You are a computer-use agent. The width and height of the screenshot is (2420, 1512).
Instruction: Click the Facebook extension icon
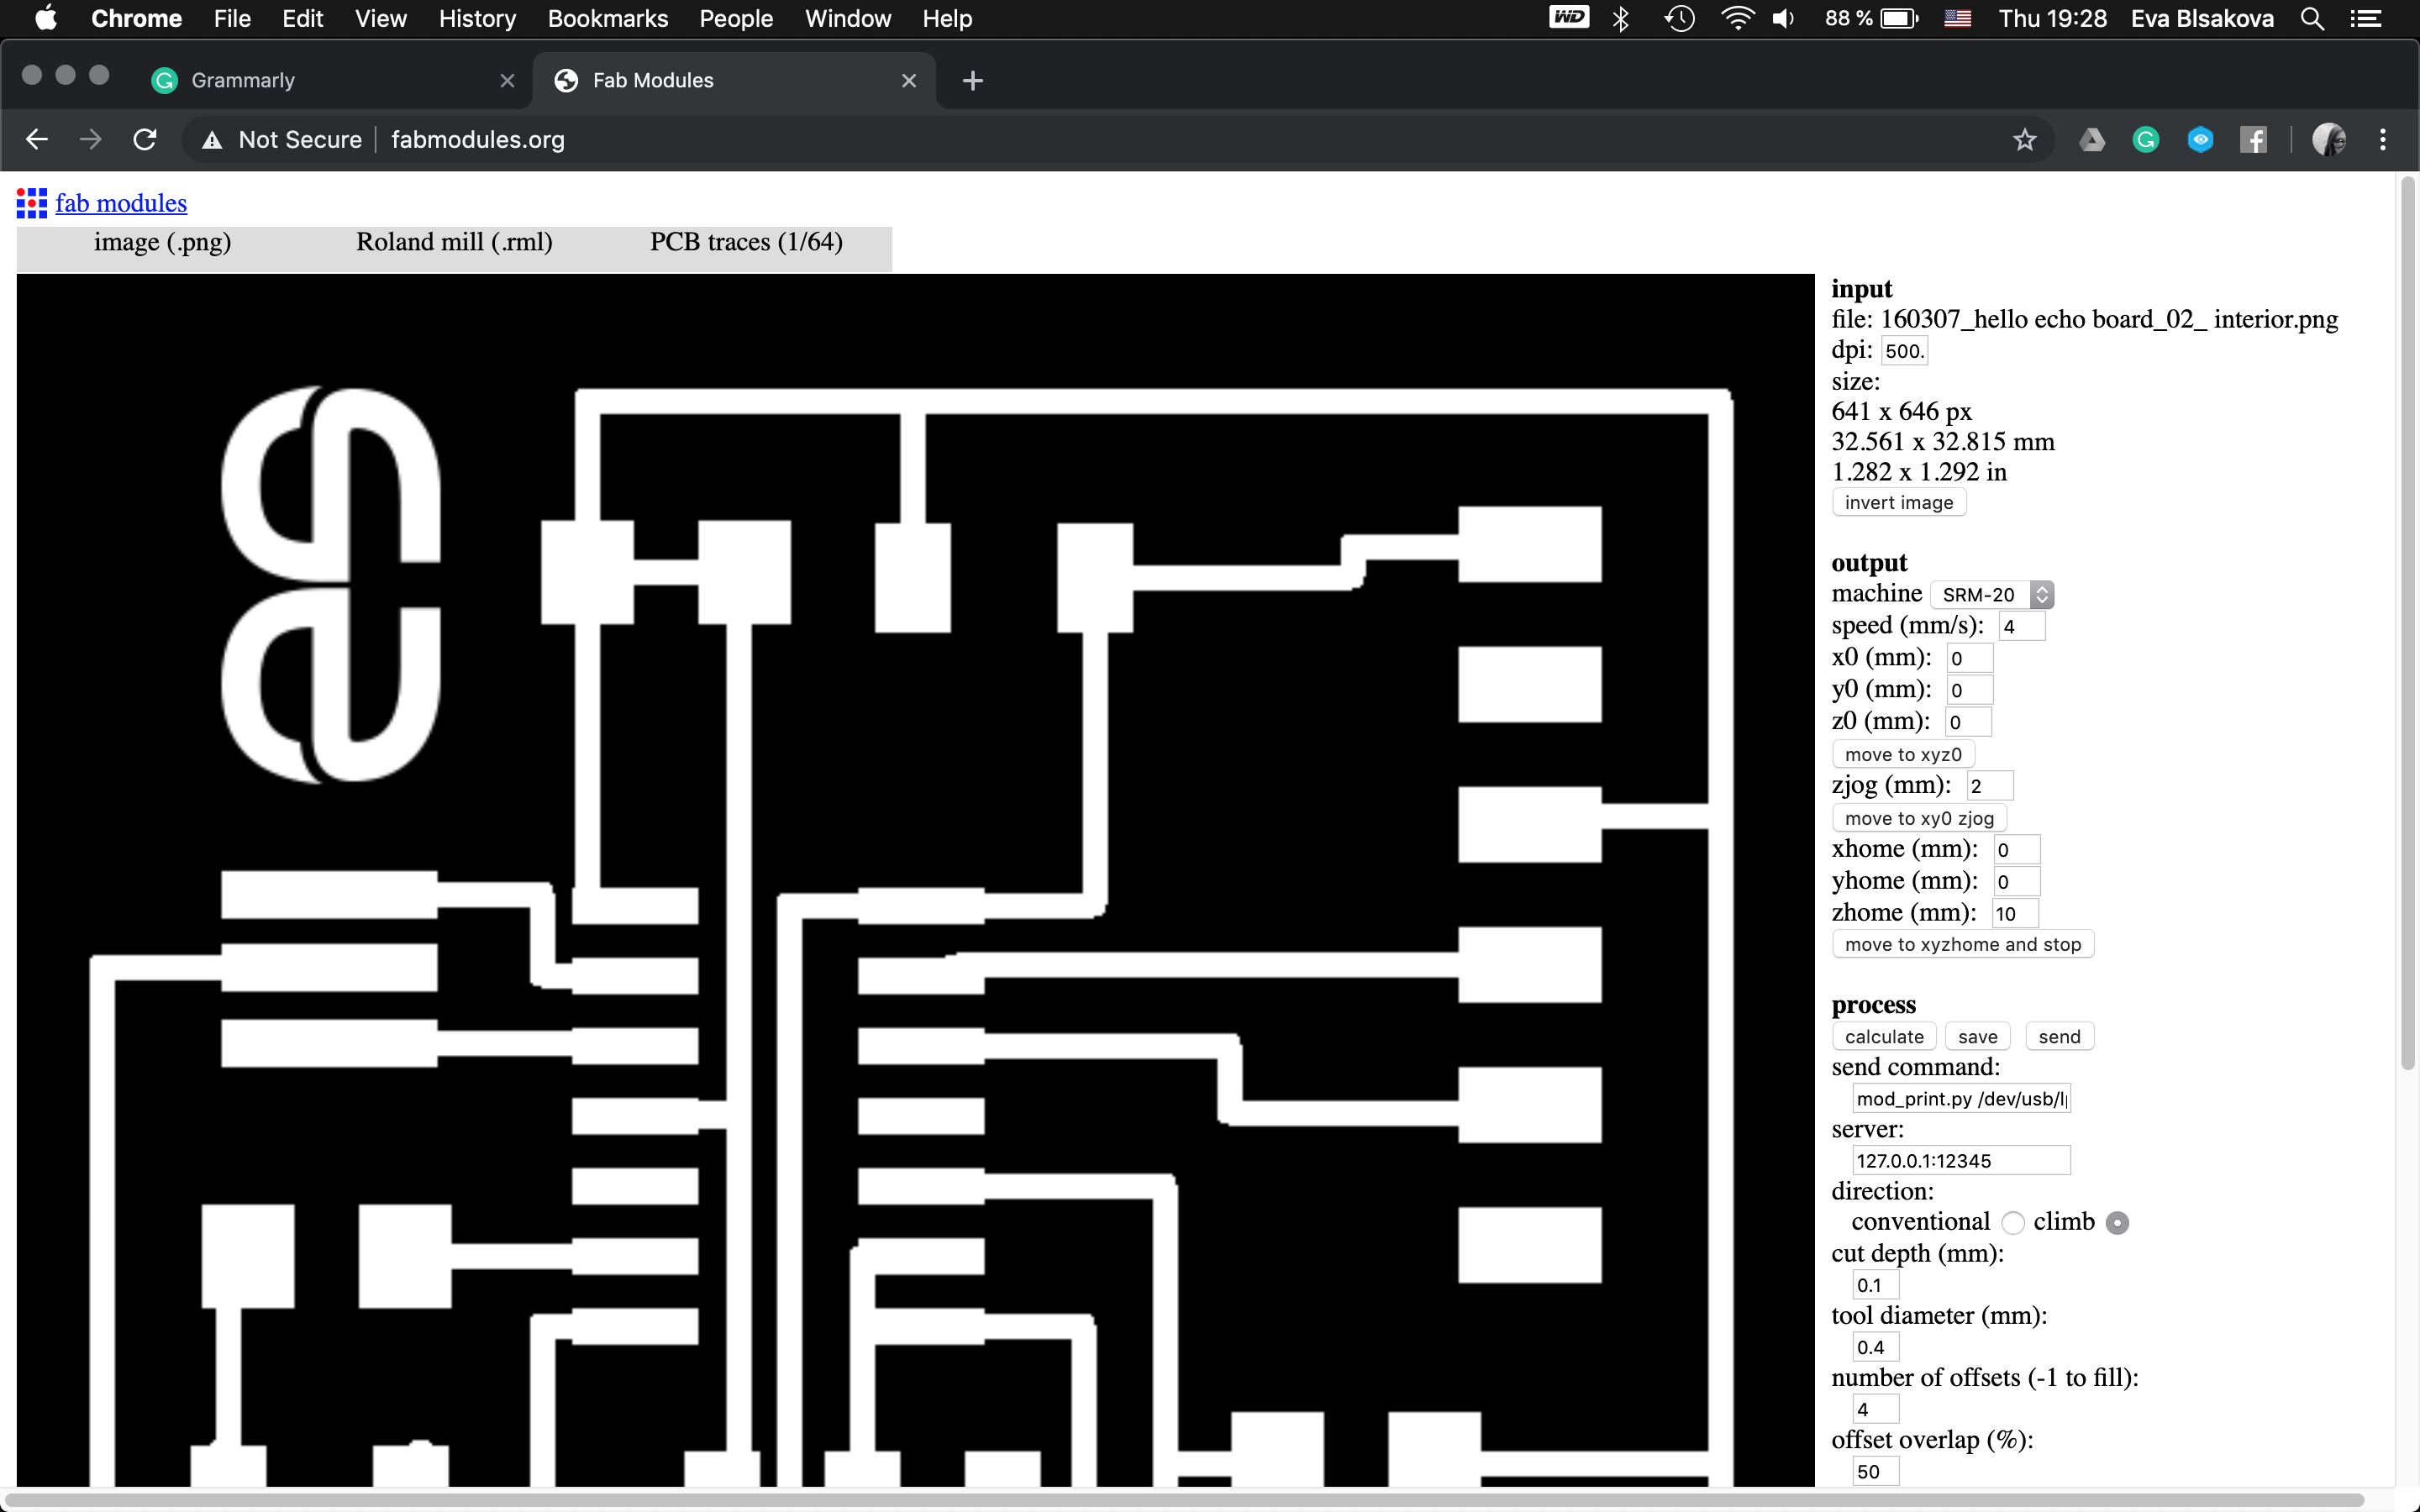(x=2254, y=140)
